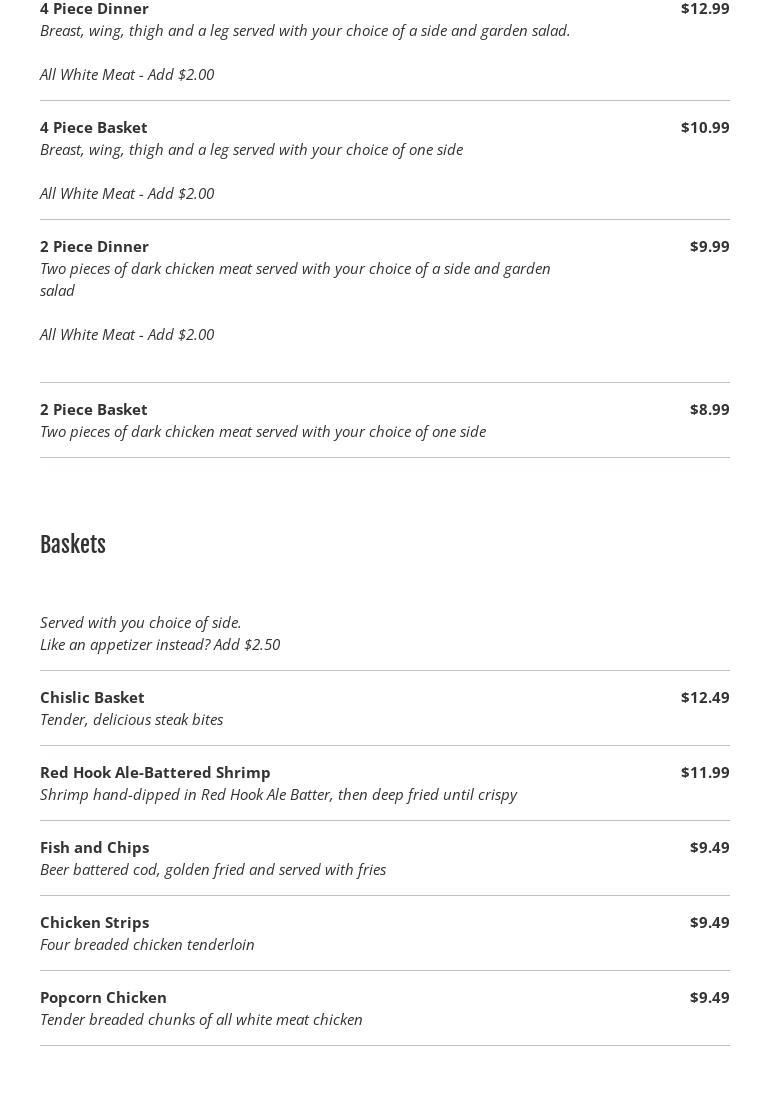Click the 4 Piece Dinner item title
The height and width of the screenshot is (1097, 770).
(94, 9)
